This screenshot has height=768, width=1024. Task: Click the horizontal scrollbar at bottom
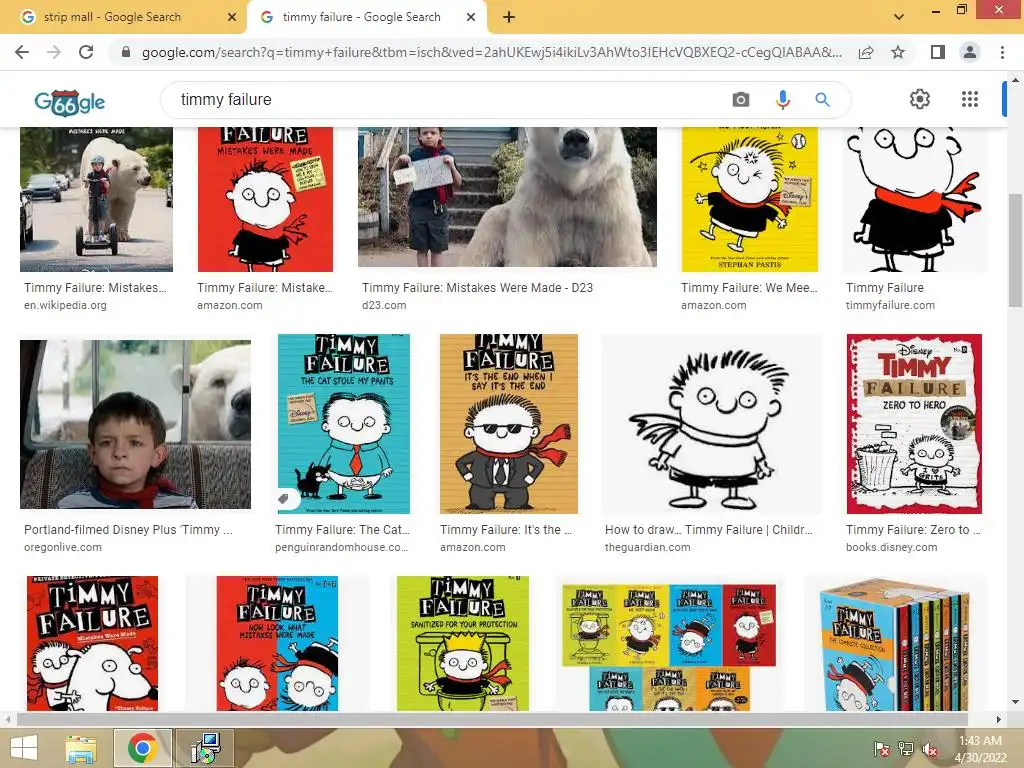[x=492, y=719]
